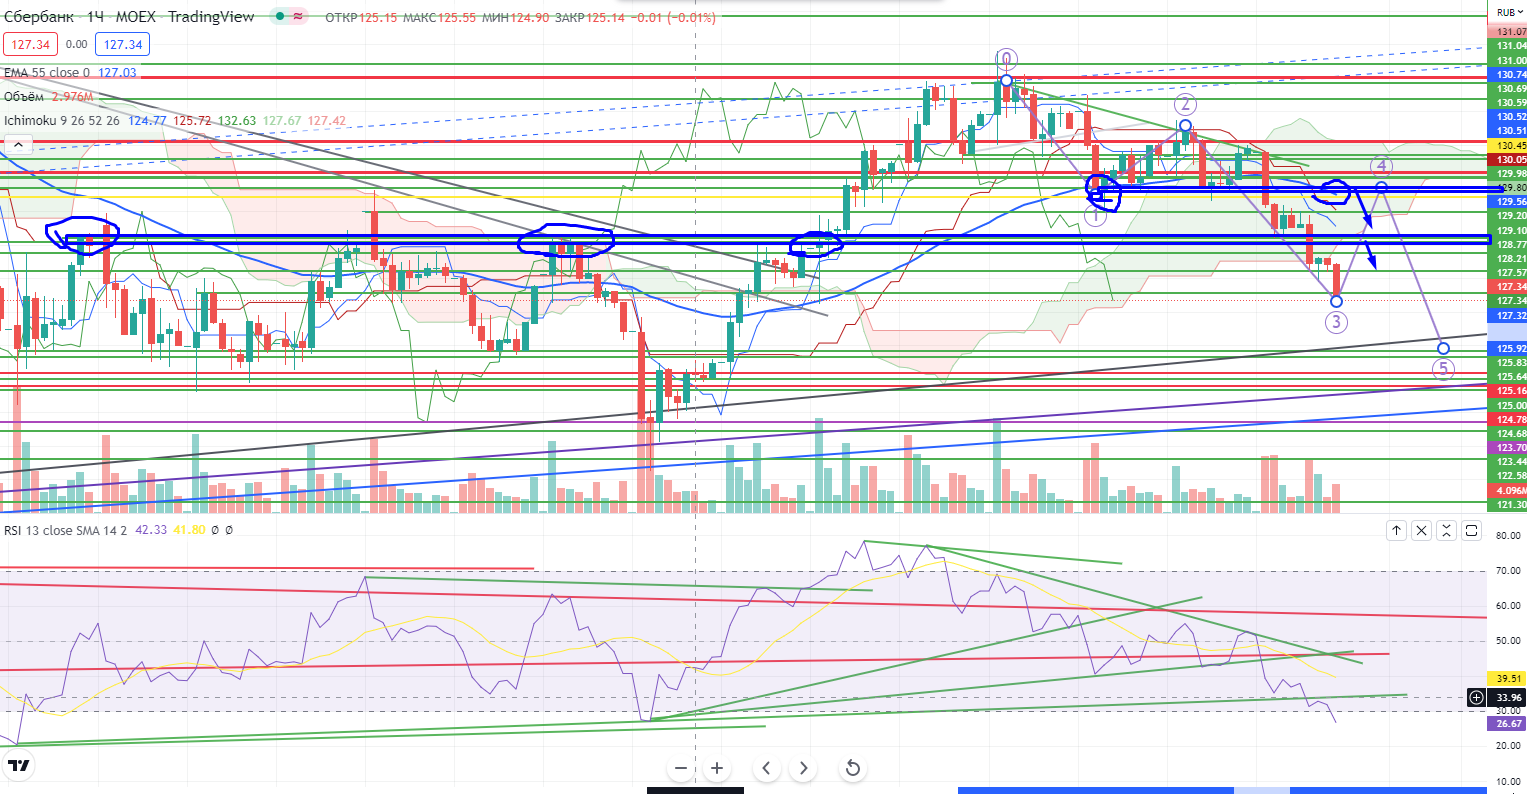Delete the RSI pane
Screen dimensions: 1527x794
[x=1421, y=531]
